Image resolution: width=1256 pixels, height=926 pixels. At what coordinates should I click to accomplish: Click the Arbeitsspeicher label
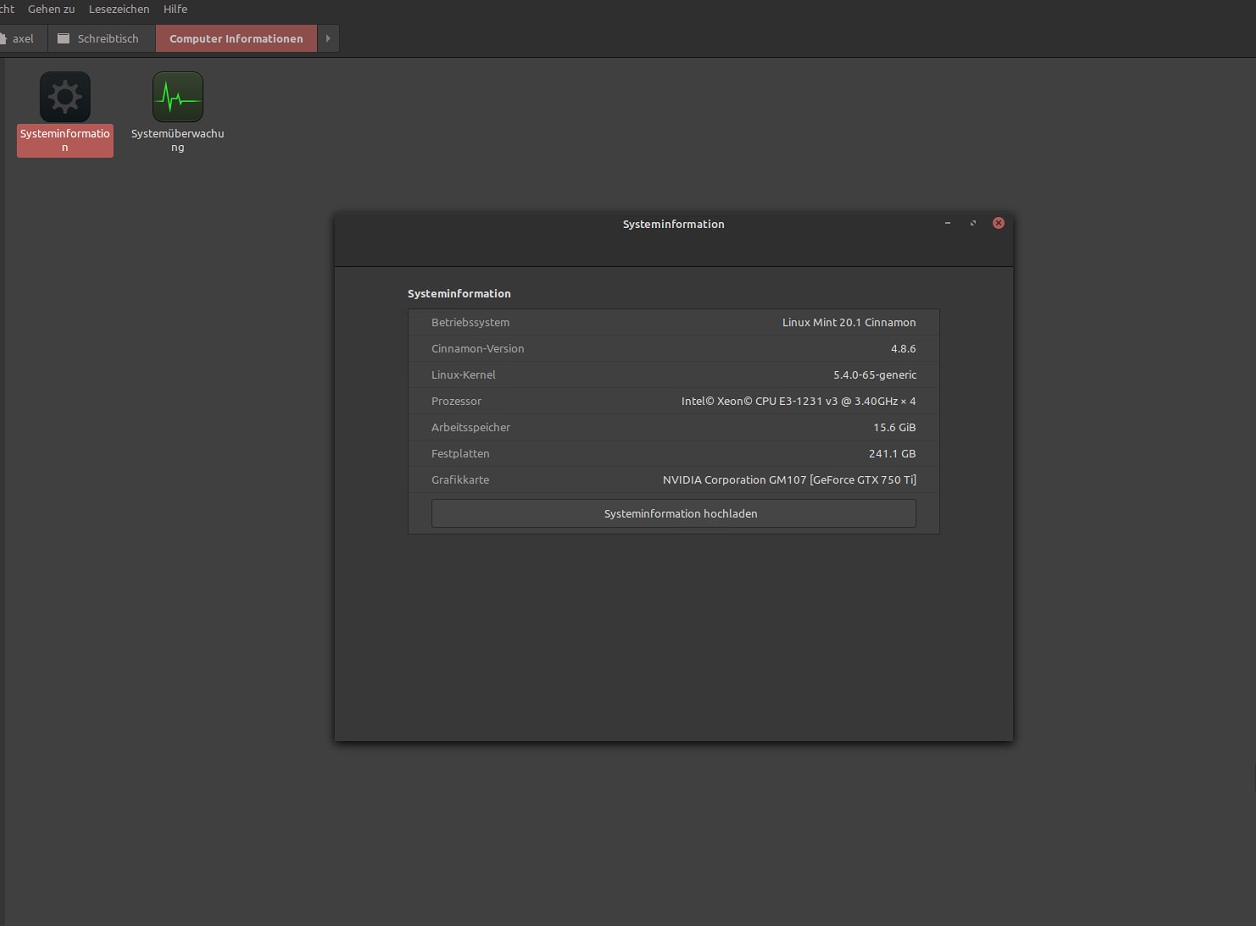[470, 427]
